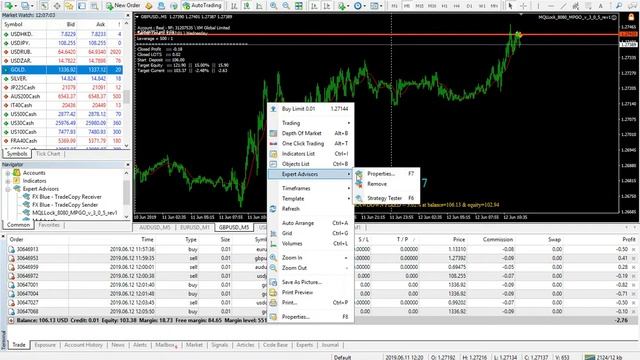Open dropdown arrow next to New Chart icon

pos(16,6)
